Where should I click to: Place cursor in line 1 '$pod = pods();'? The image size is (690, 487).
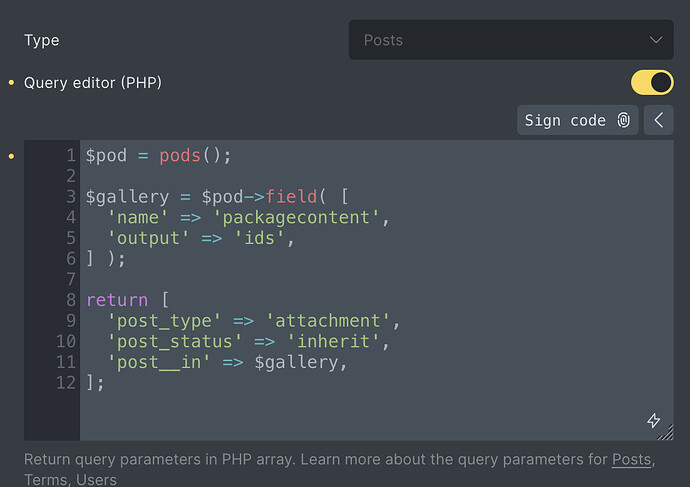pos(158,156)
